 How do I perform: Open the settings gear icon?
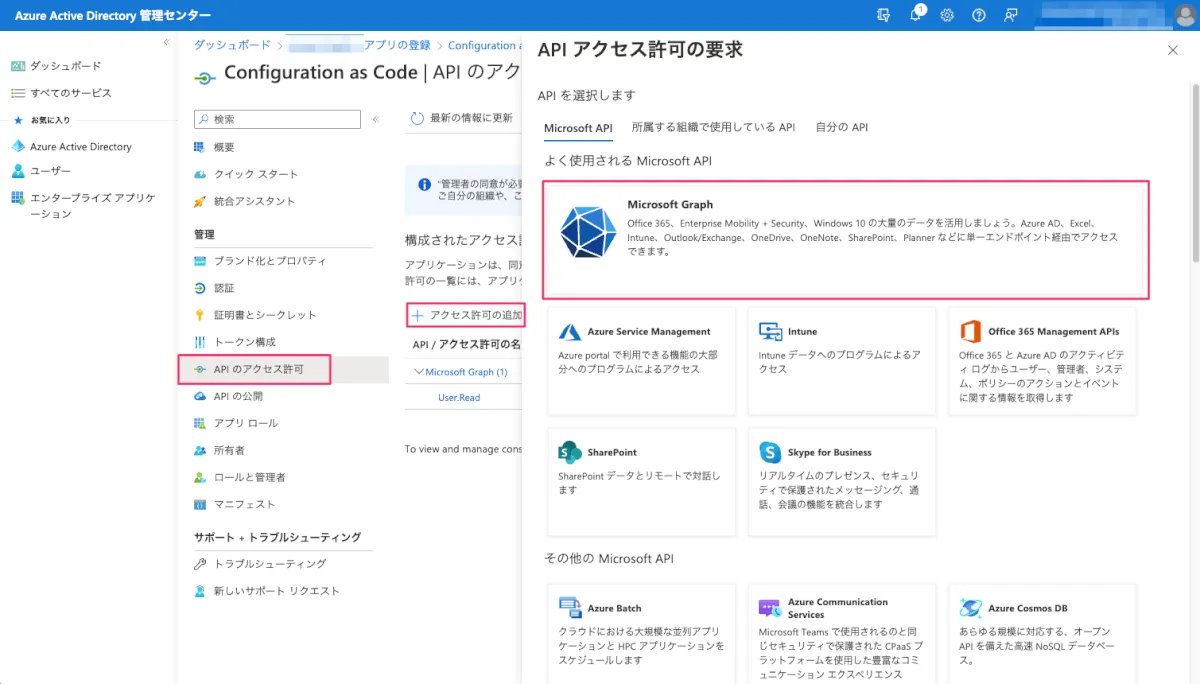pyautogui.click(x=947, y=15)
